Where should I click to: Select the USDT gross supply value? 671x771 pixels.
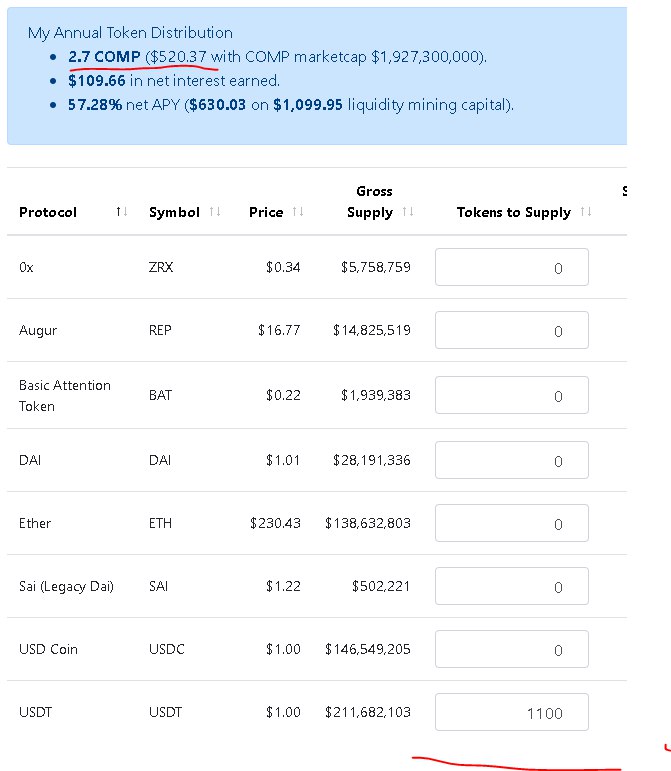[367, 712]
